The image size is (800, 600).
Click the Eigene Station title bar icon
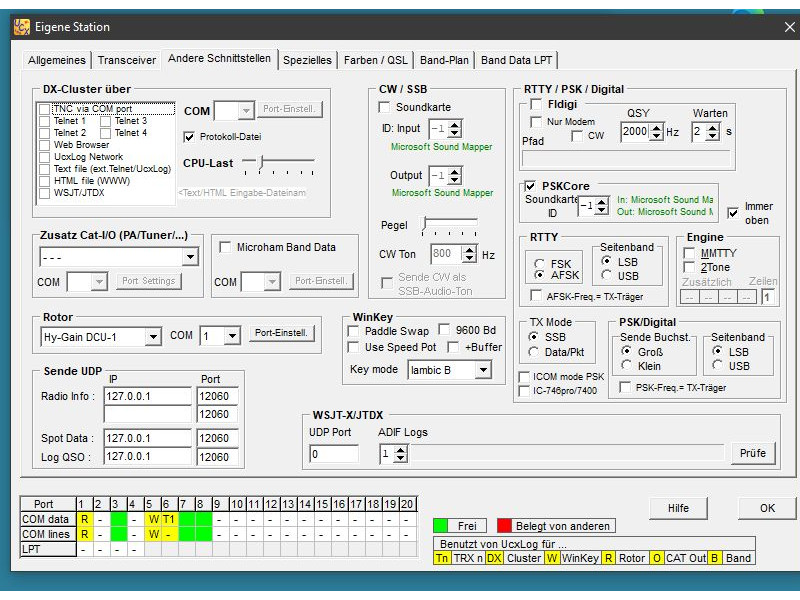(x=21, y=27)
